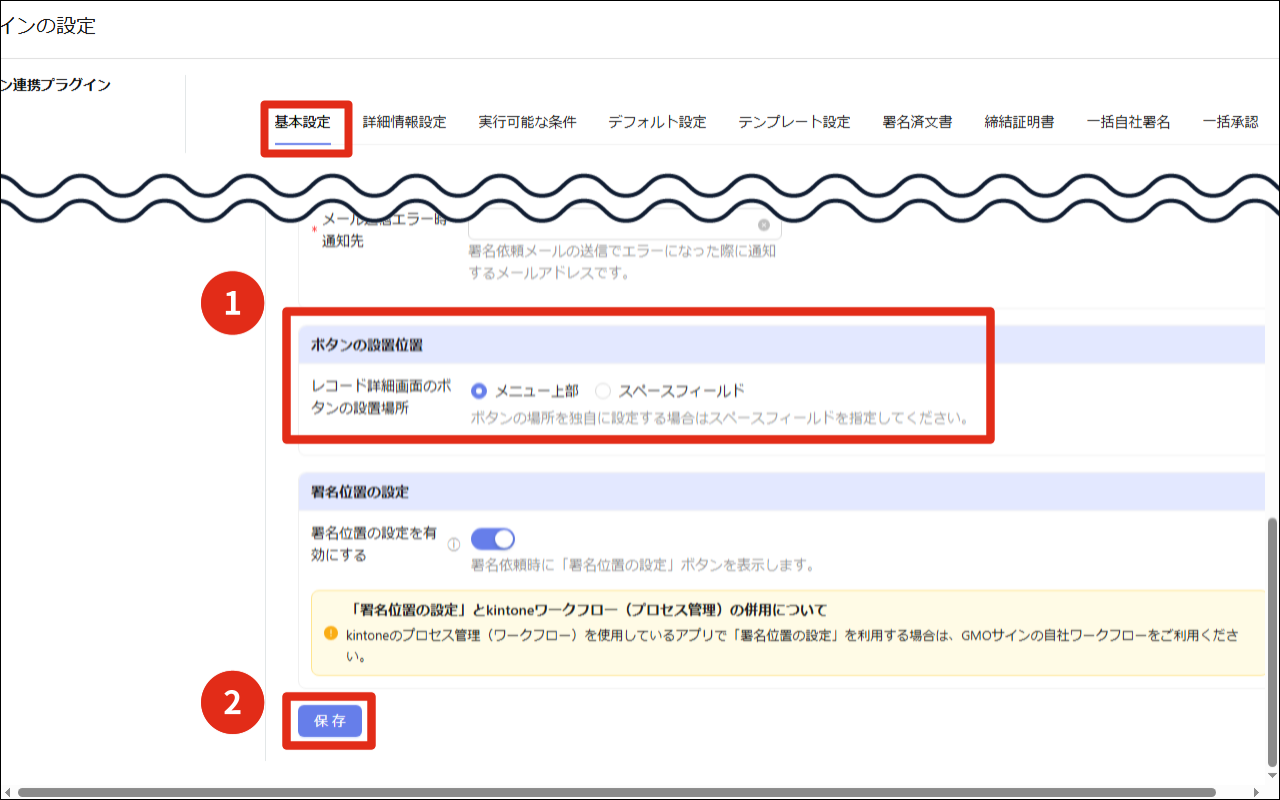Switch to the 締結証明書 tab

[1019, 122]
